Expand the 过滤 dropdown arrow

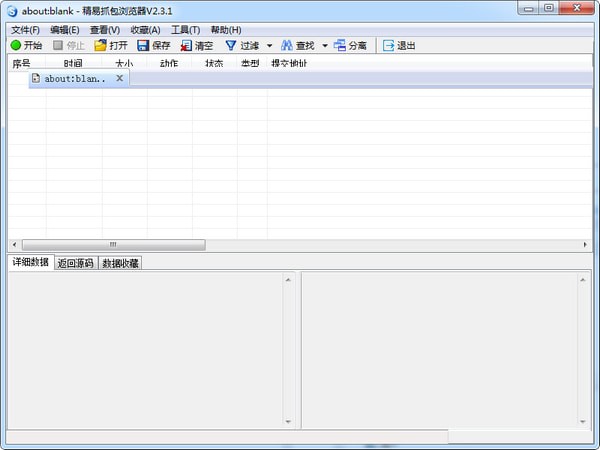(269, 46)
